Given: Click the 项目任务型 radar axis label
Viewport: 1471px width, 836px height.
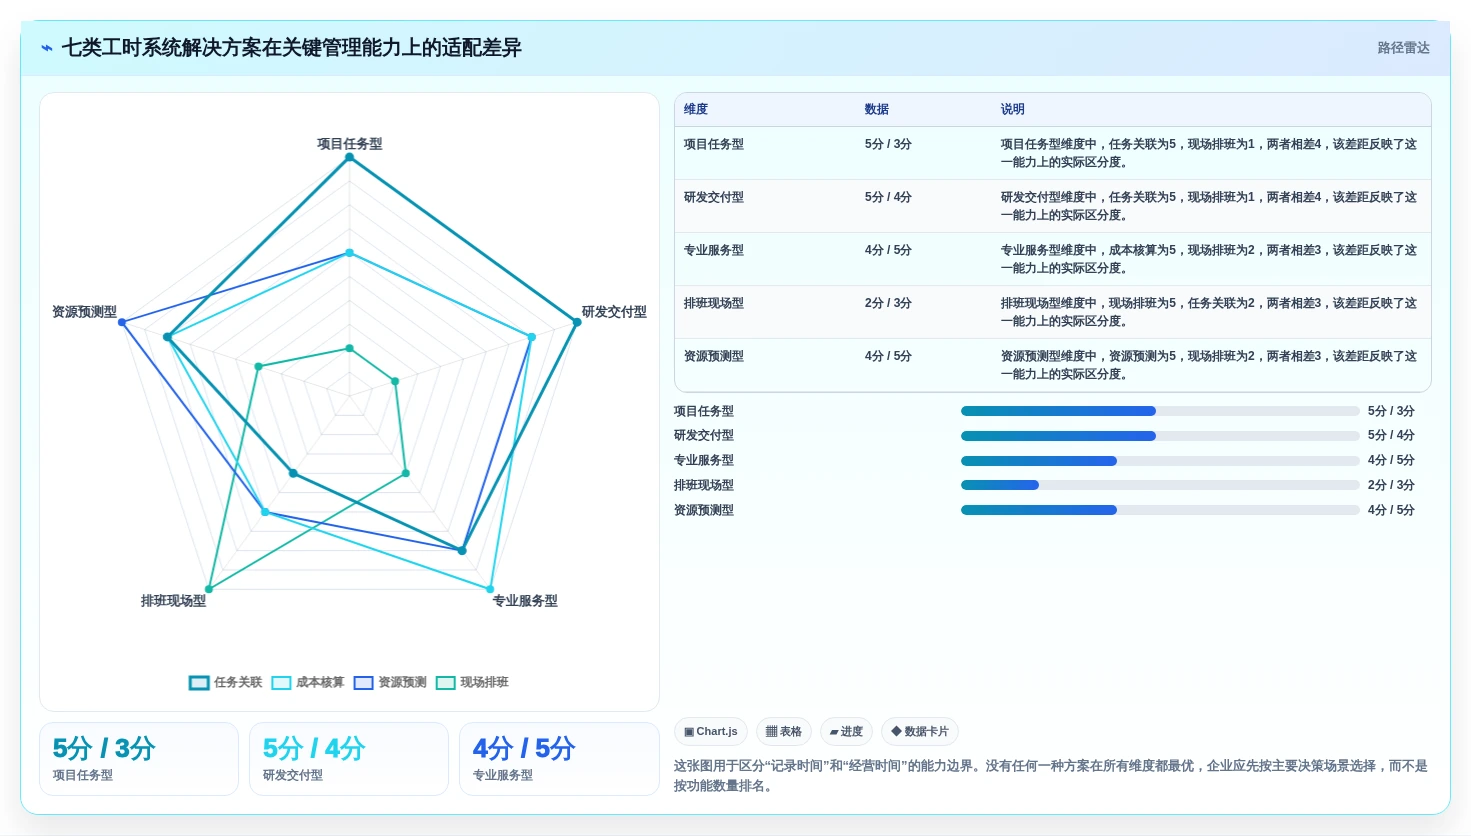Looking at the screenshot, I should [350, 144].
